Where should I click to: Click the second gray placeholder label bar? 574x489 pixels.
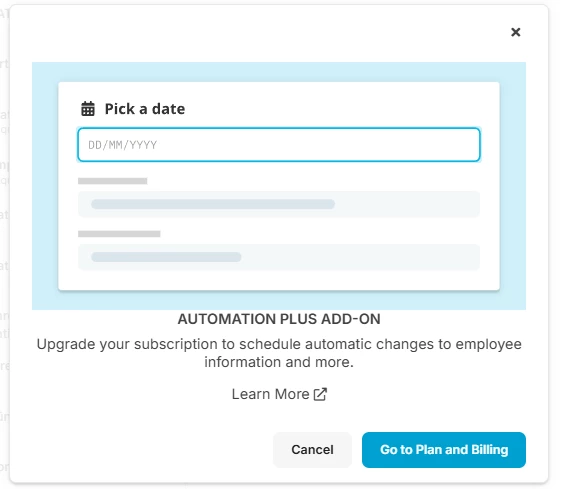click(119, 234)
